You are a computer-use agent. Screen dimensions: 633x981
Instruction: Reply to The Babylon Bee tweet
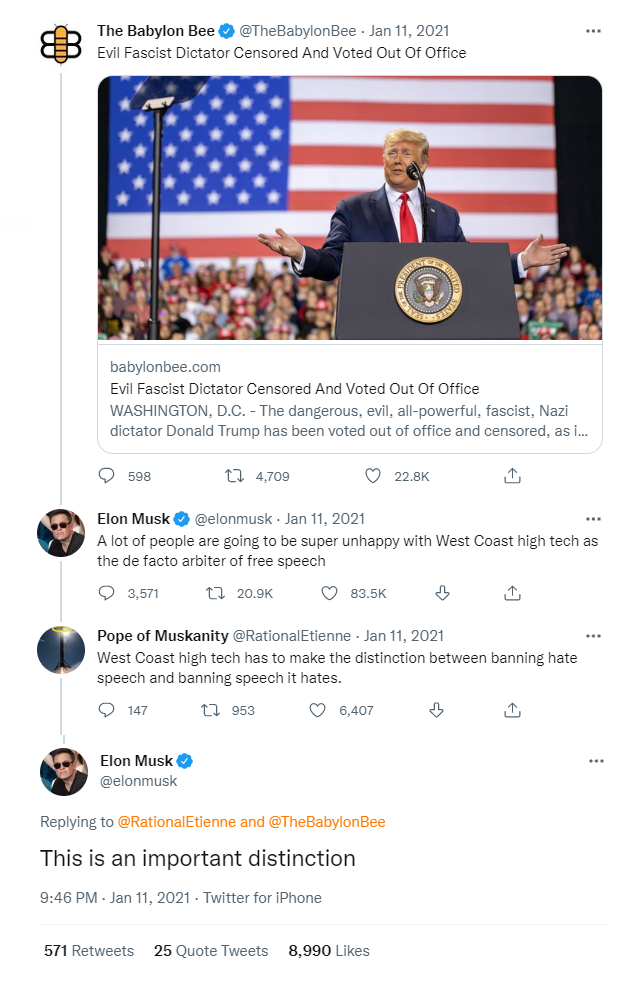coord(108,476)
